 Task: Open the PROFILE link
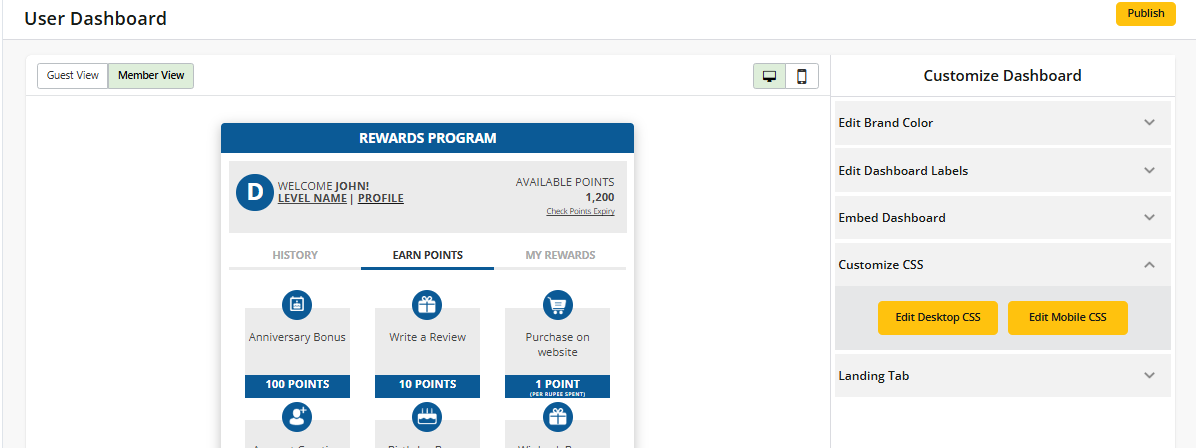(x=381, y=198)
